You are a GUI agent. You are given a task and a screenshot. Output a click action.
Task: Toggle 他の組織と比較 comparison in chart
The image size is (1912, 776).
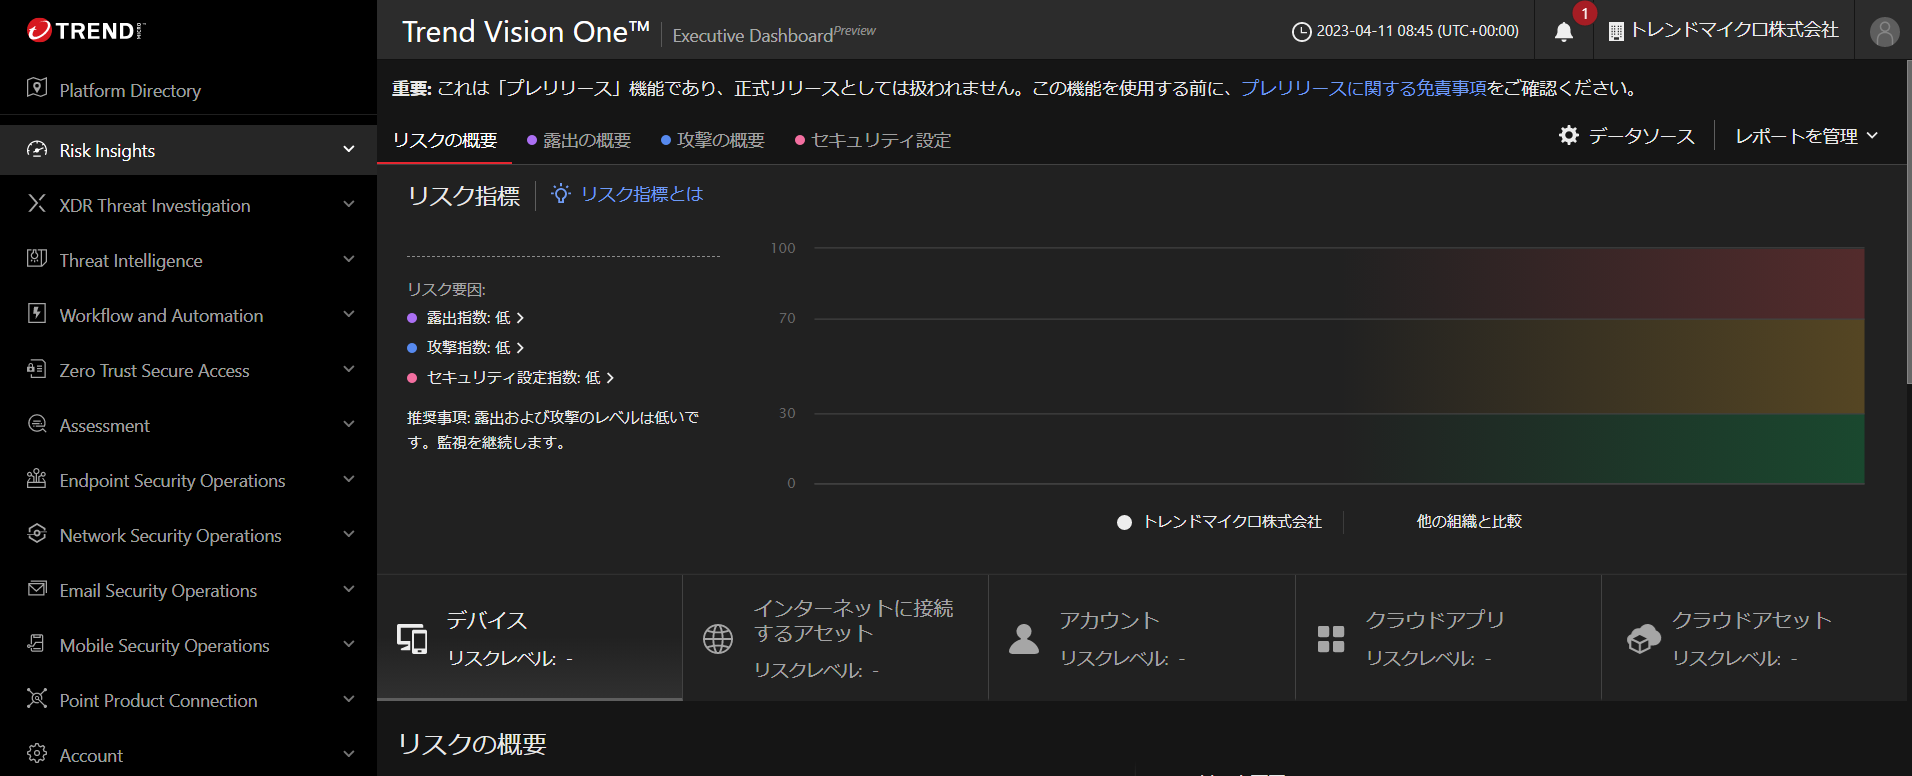click(1468, 522)
